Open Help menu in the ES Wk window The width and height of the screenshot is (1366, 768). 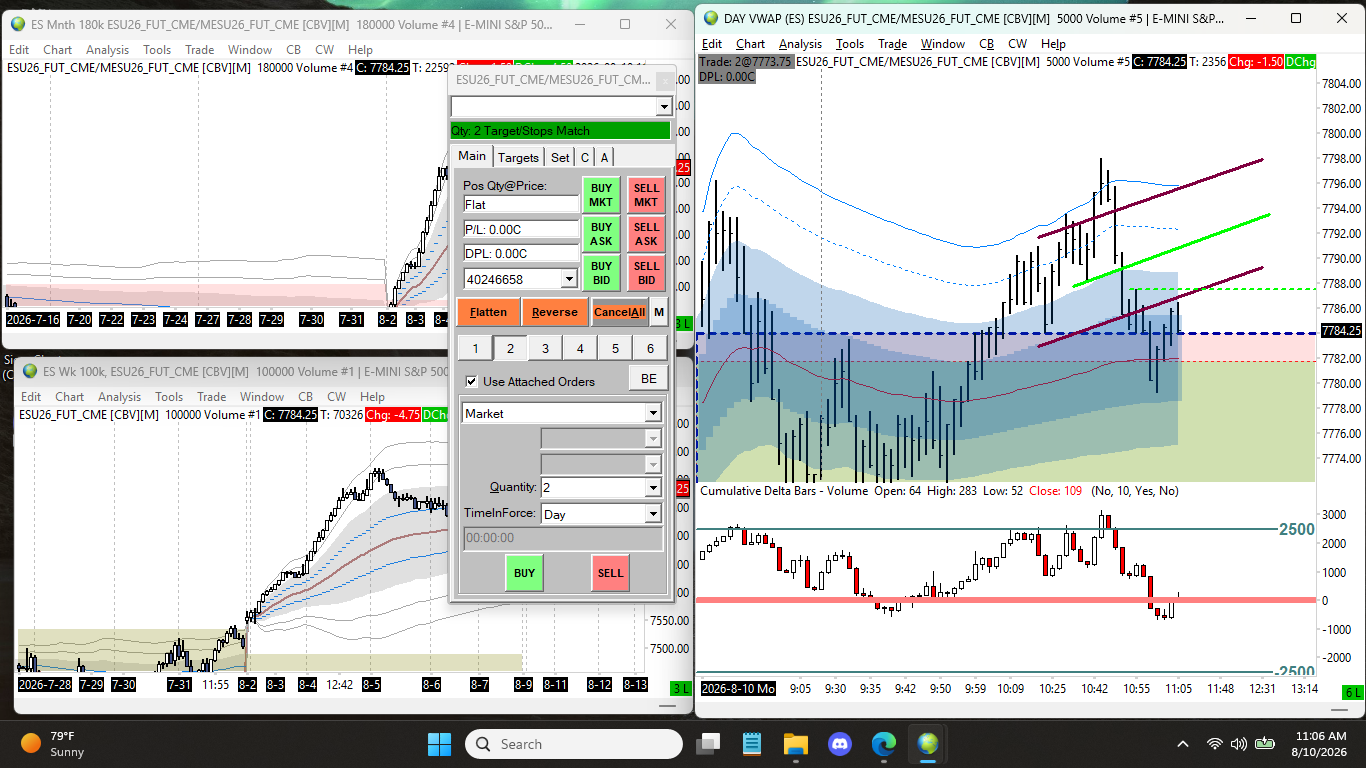tap(372, 397)
